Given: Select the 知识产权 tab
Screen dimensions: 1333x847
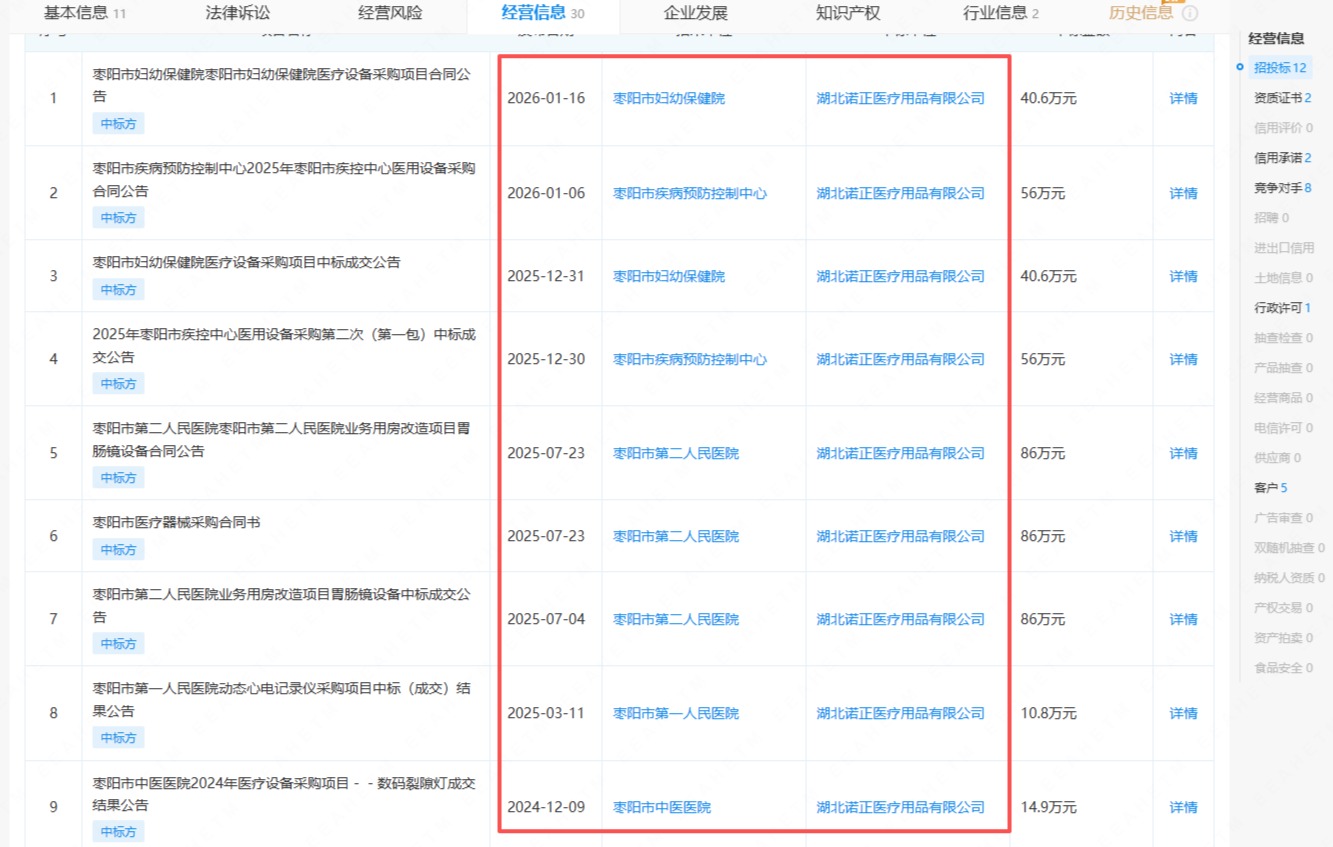Looking at the screenshot, I should pyautogui.click(x=848, y=13).
